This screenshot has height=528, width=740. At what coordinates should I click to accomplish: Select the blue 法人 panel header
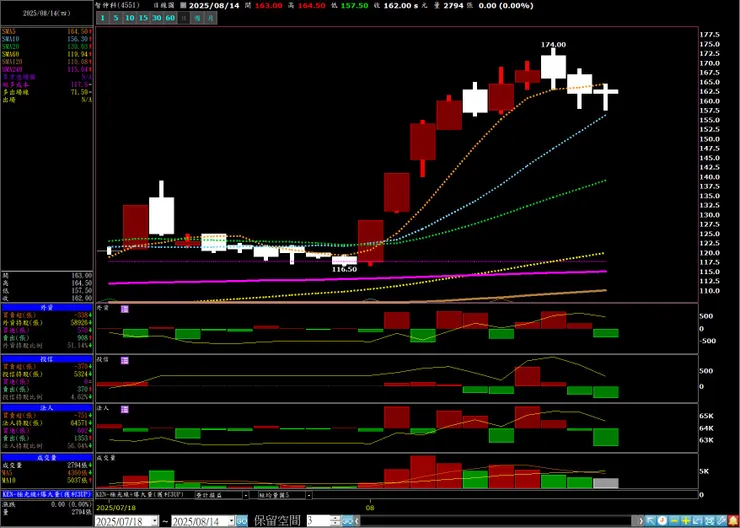(x=47, y=408)
